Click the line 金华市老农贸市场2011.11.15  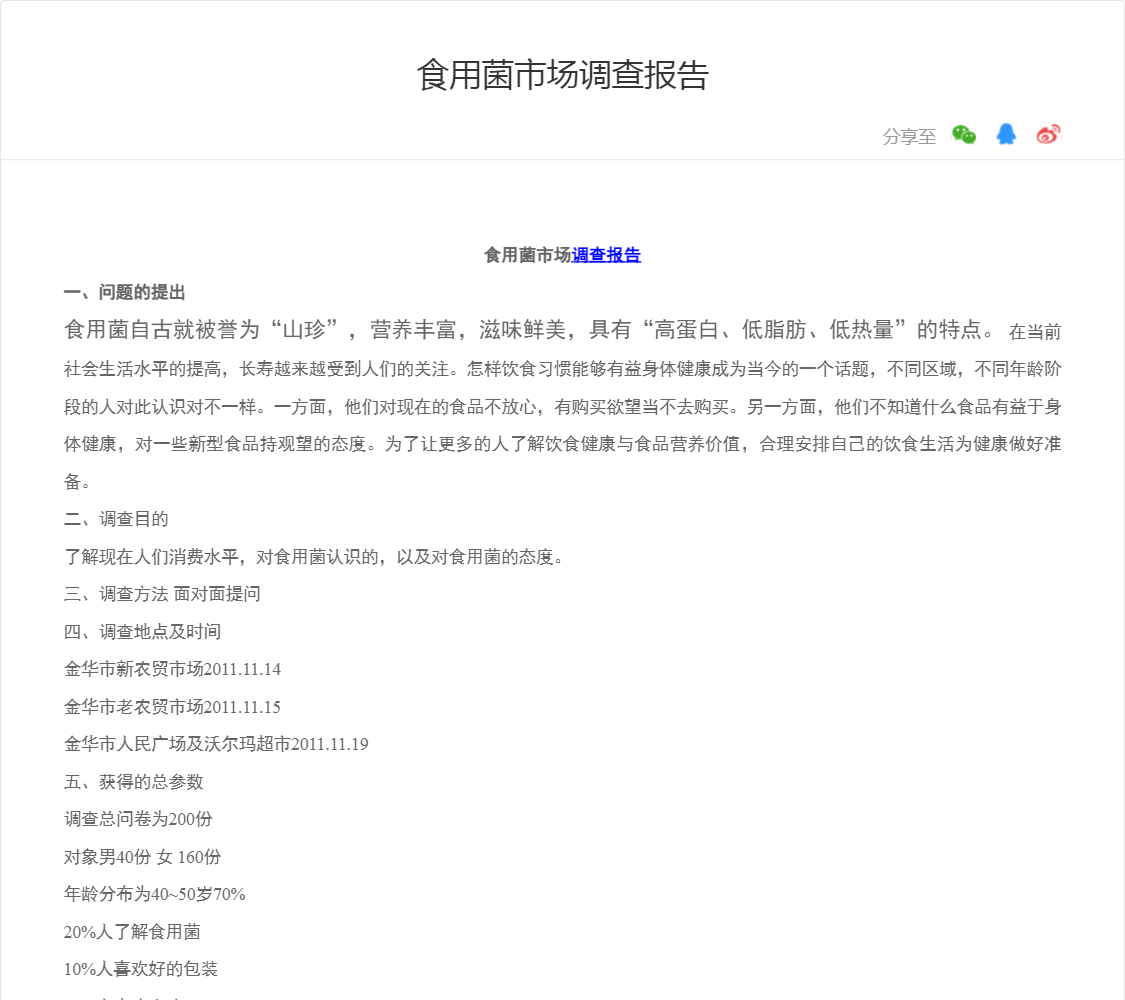tap(172, 707)
